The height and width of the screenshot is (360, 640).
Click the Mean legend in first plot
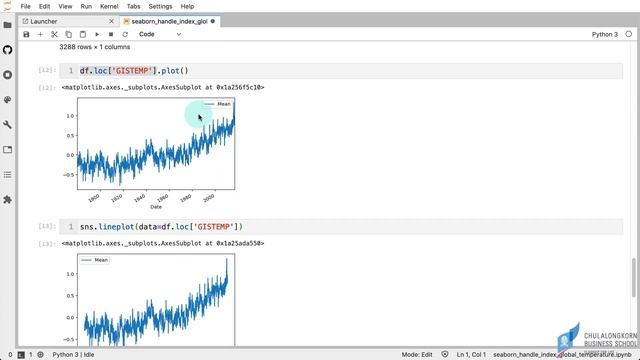pyautogui.click(x=218, y=104)
